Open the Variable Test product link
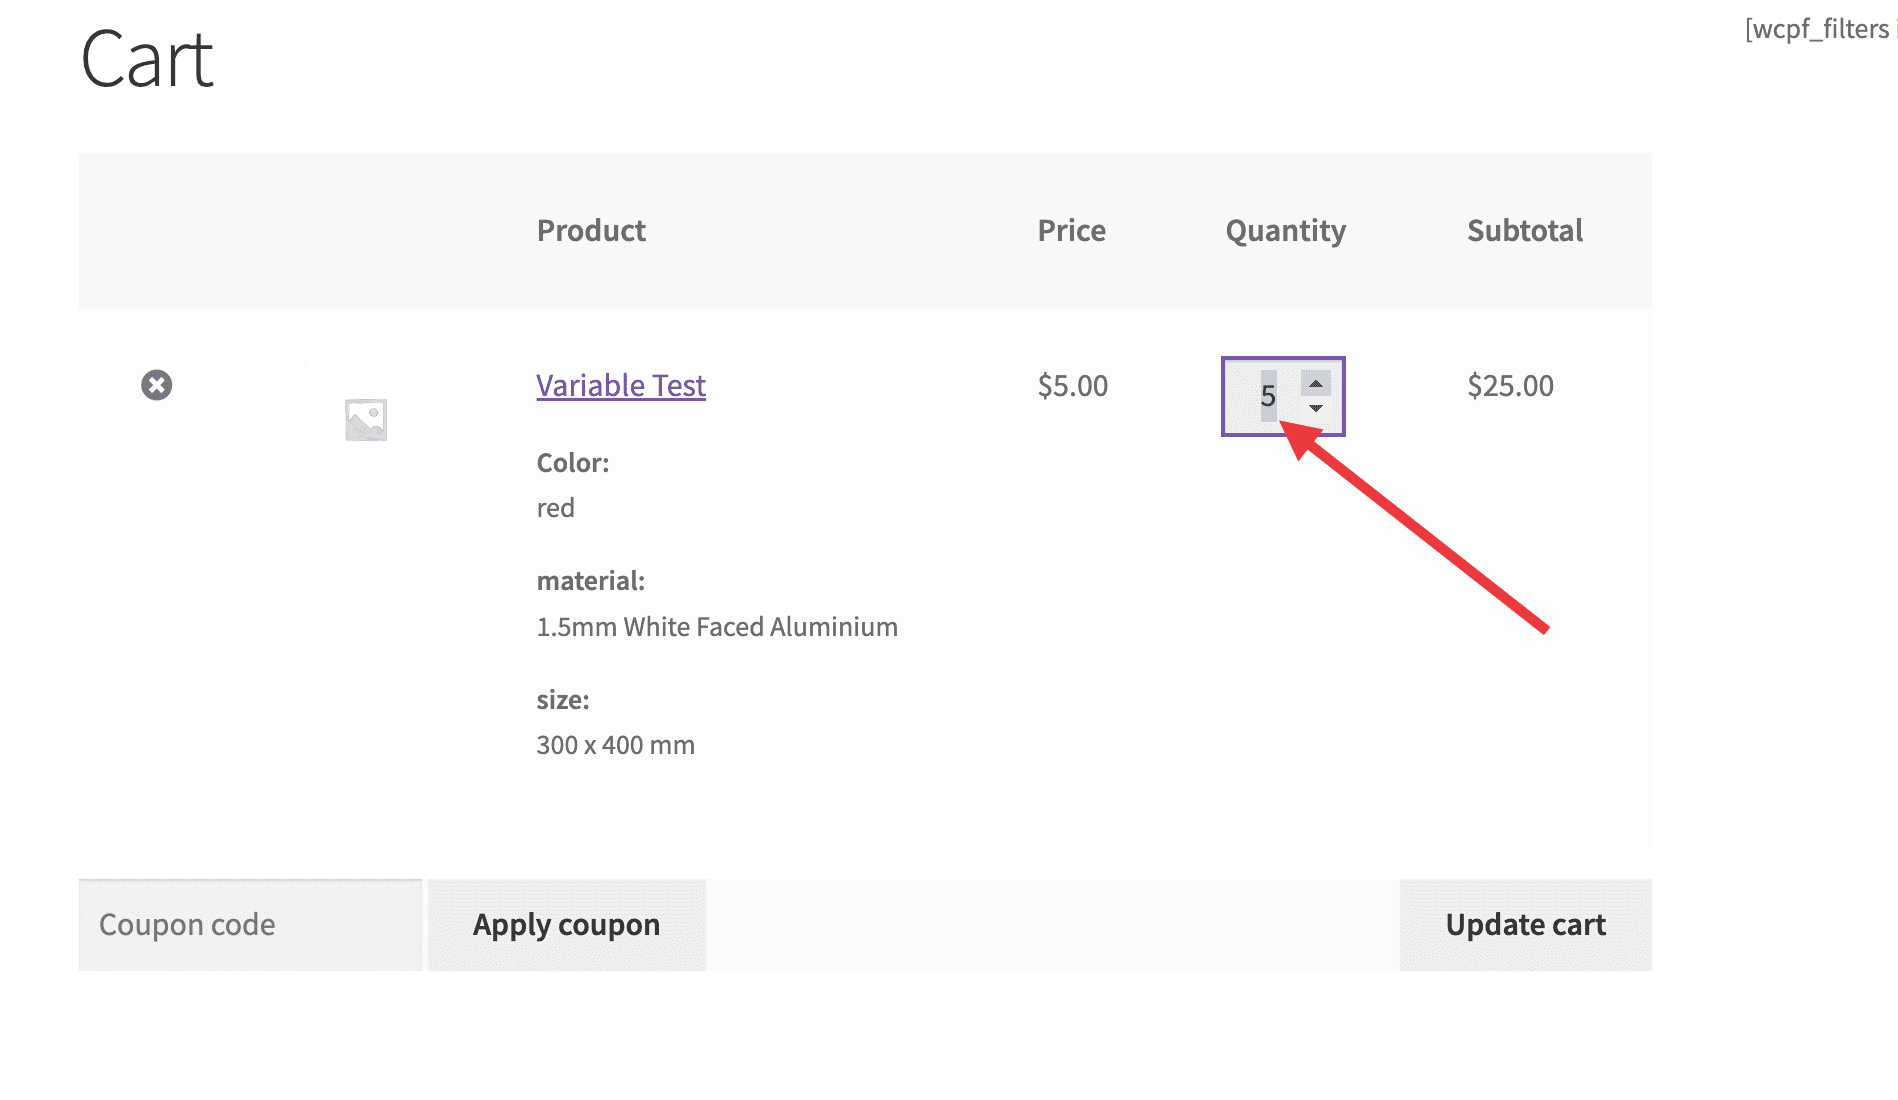The width and height of the screenshot is (1898, 1100). 620,385
